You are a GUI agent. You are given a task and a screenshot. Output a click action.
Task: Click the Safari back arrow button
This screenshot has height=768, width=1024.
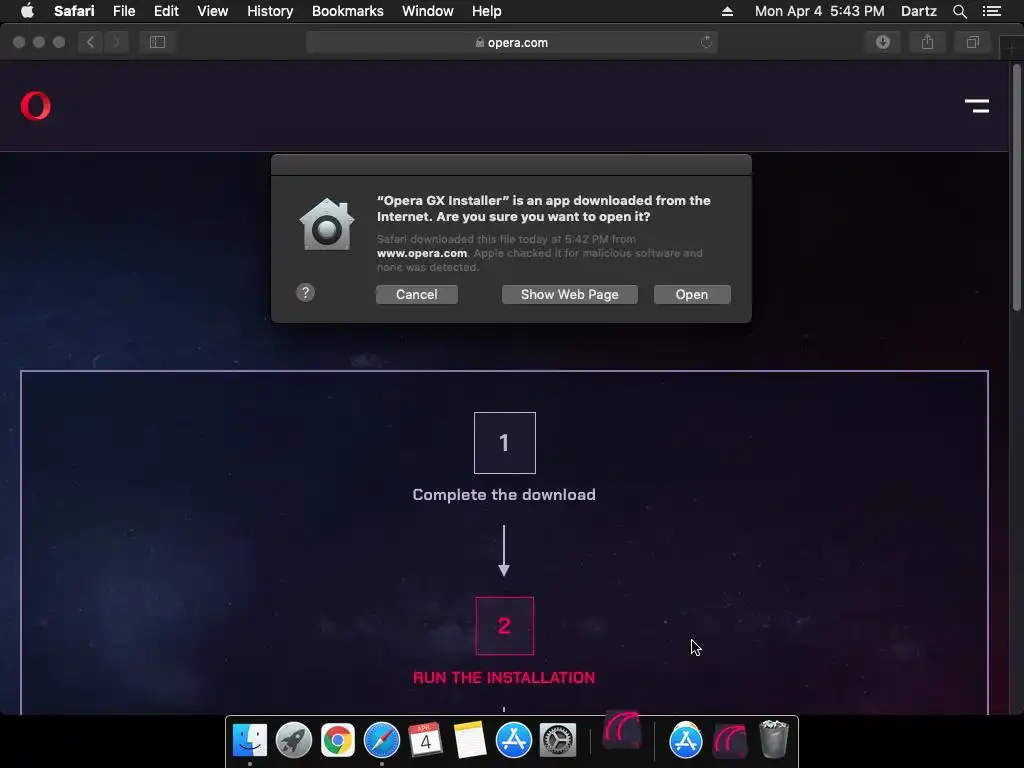click(91, 42)
